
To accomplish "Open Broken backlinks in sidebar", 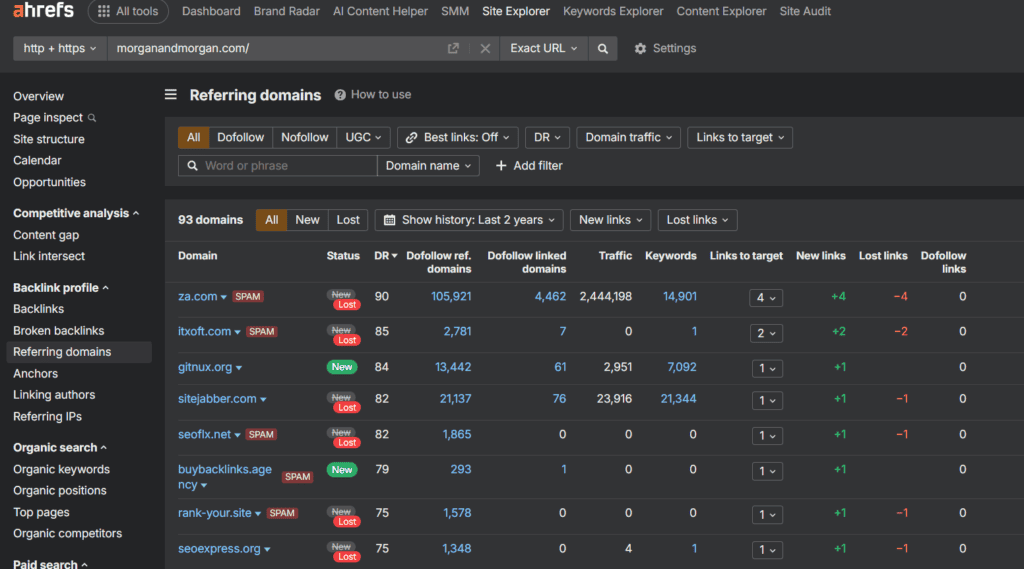I will coord(59,331).
